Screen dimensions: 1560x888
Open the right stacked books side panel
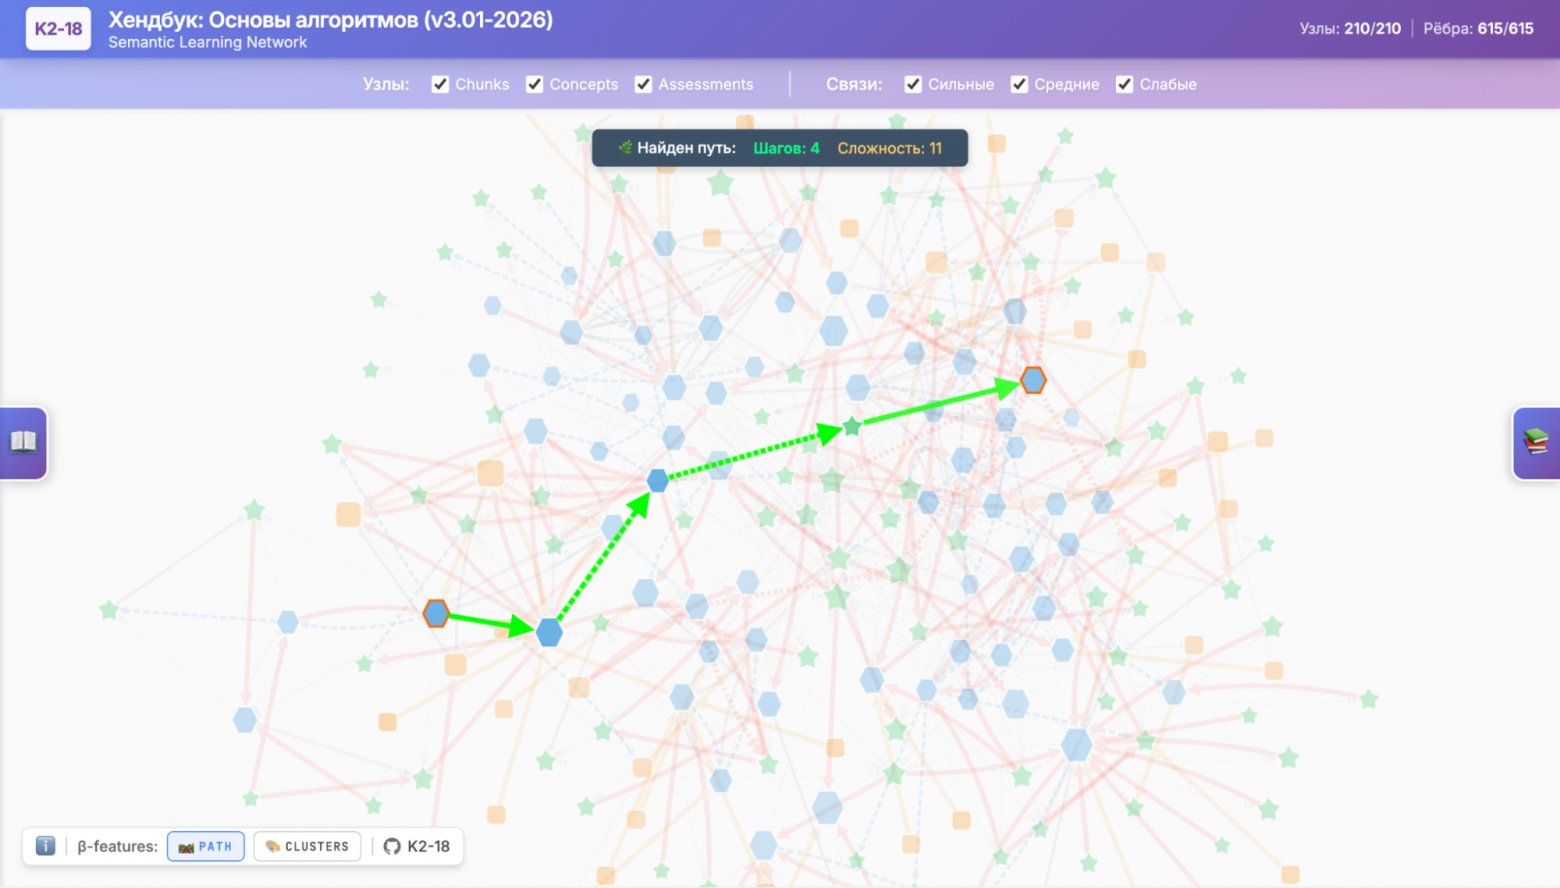1536,443
